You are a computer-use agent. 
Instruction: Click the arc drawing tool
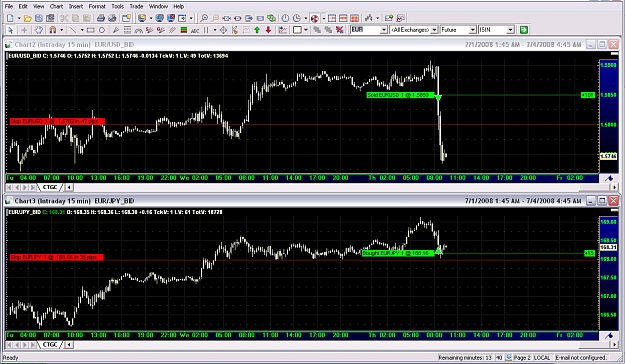click(x=139, y=30)
